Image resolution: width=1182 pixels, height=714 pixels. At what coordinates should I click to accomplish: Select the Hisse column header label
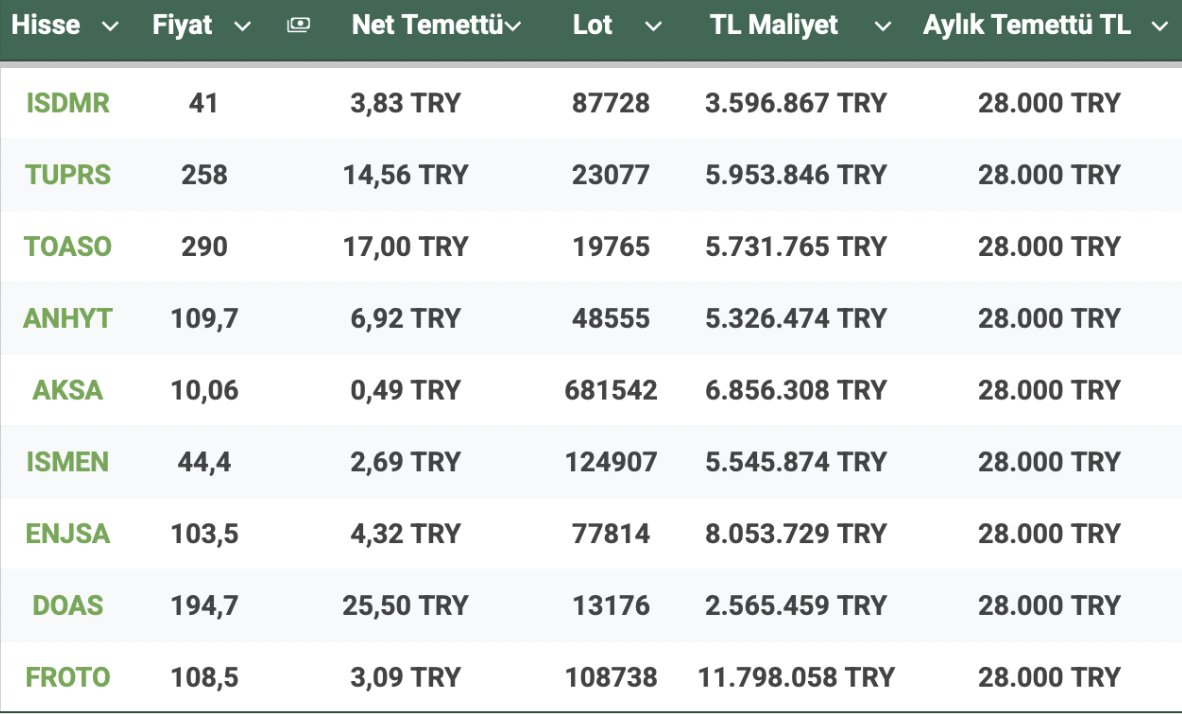(45, 25)
